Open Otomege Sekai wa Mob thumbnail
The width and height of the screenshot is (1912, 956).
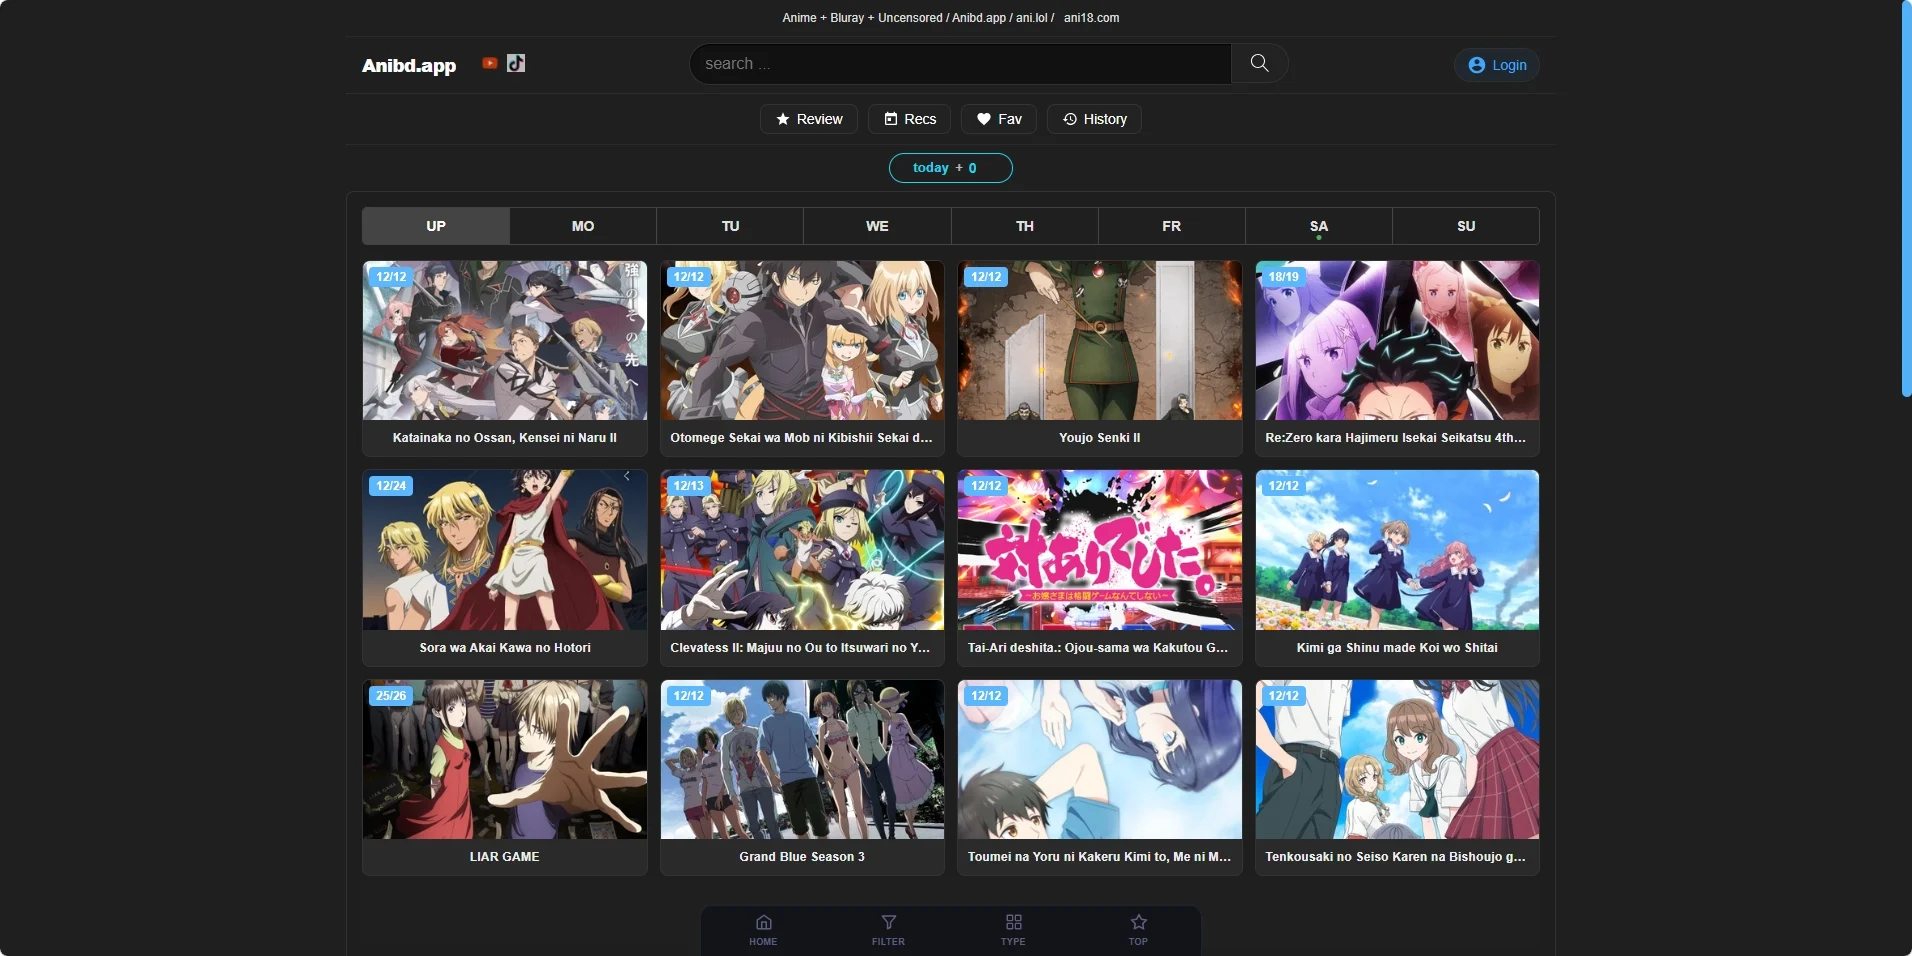pyautogui.click(x=802, y=340)
